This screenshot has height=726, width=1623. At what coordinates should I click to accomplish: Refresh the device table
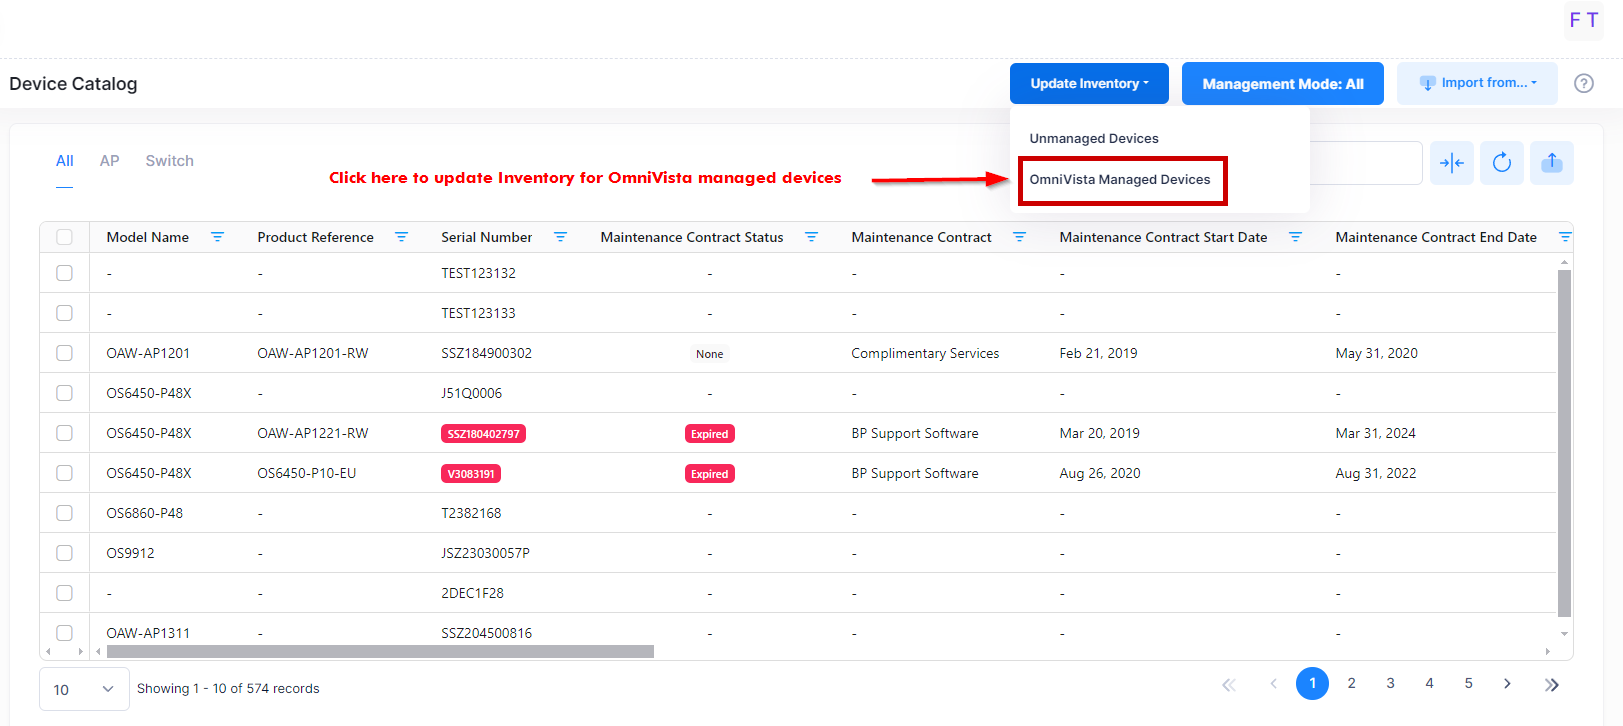coord(1502,163)
